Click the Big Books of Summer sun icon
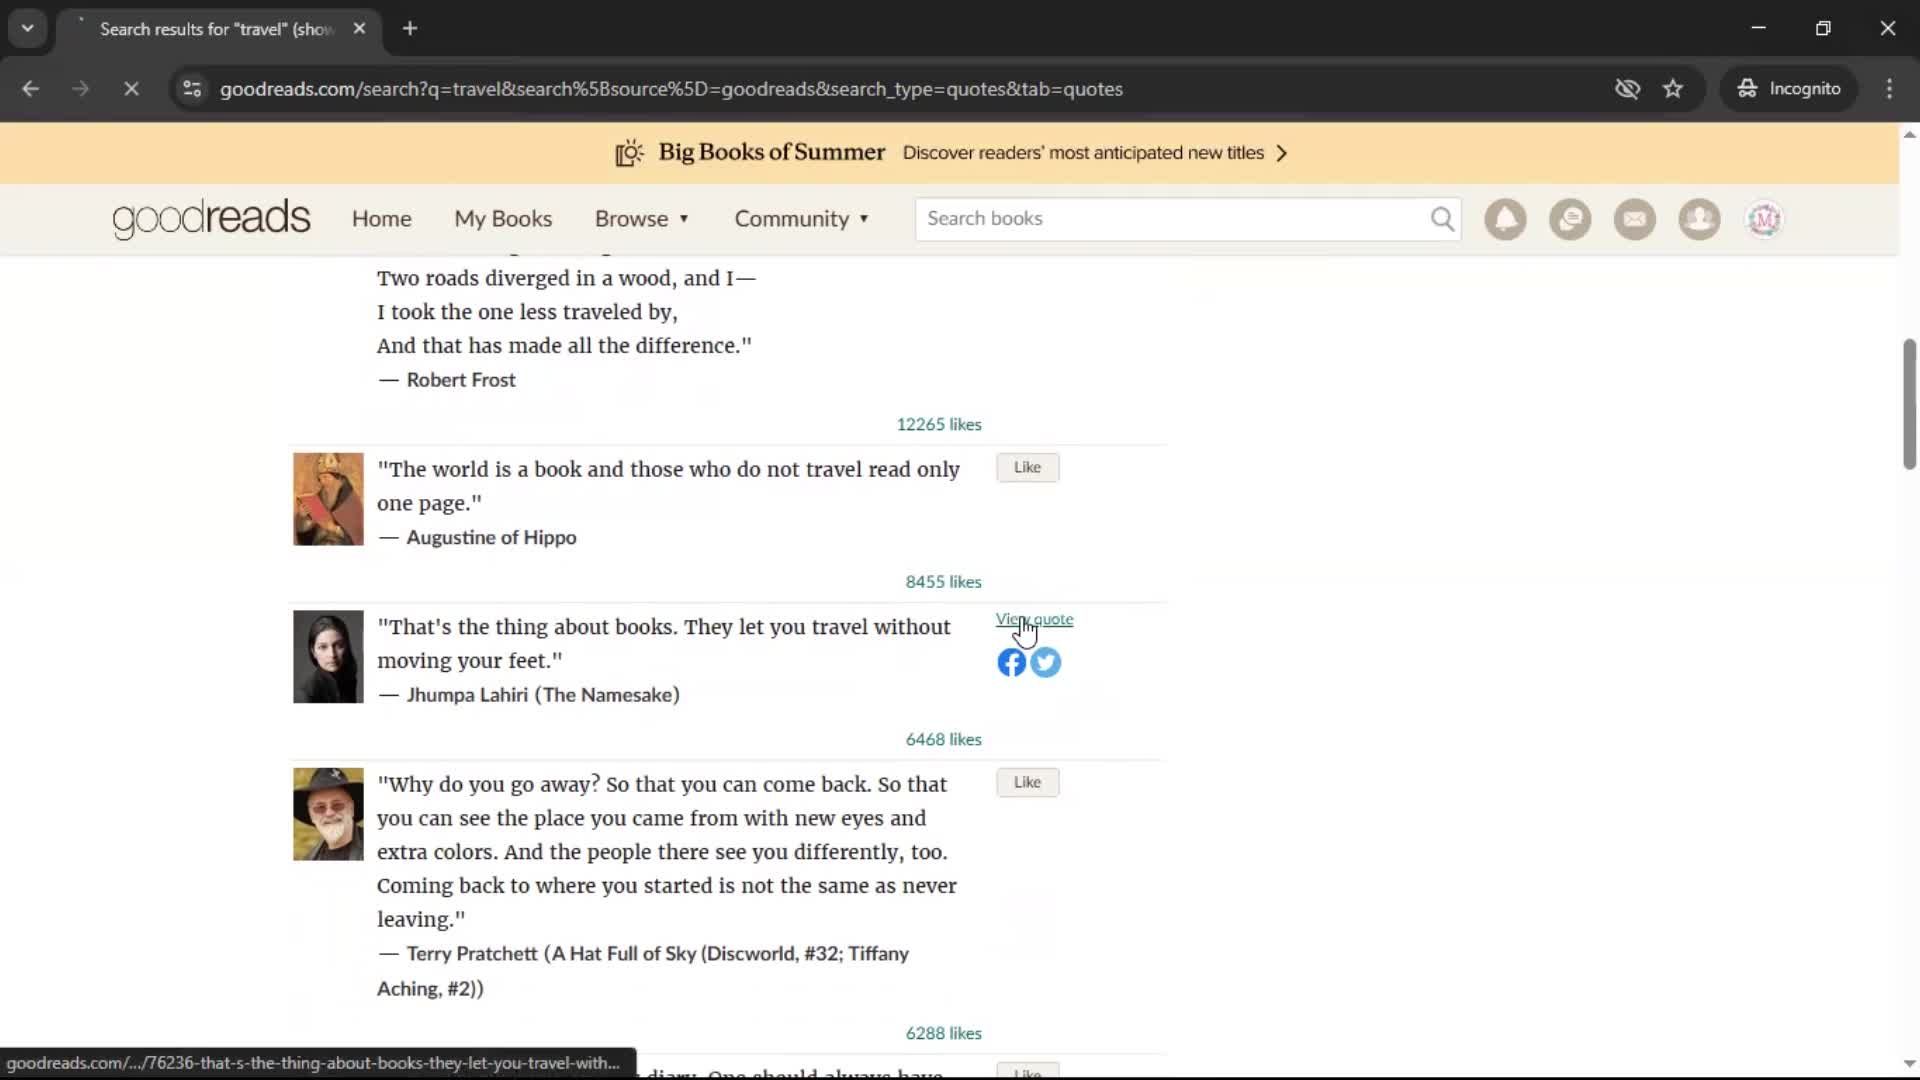Viewport: 1920px width, 1080px height. point(629,153)
